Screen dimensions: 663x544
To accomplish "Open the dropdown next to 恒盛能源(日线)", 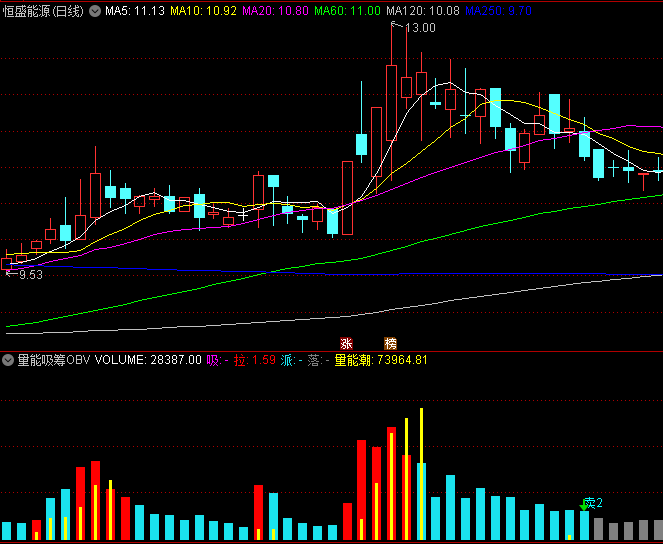I will coord(95,11).
